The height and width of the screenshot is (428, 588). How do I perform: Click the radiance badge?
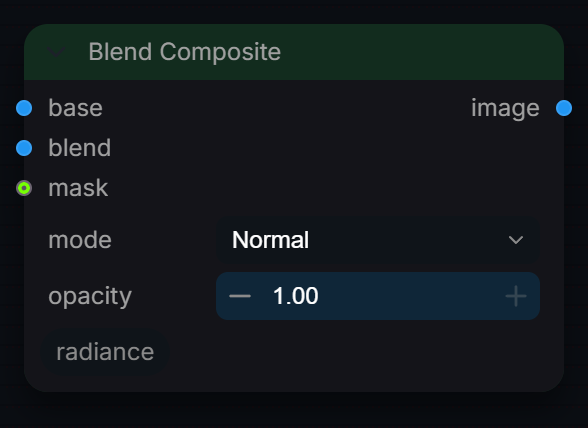[105, 352]
